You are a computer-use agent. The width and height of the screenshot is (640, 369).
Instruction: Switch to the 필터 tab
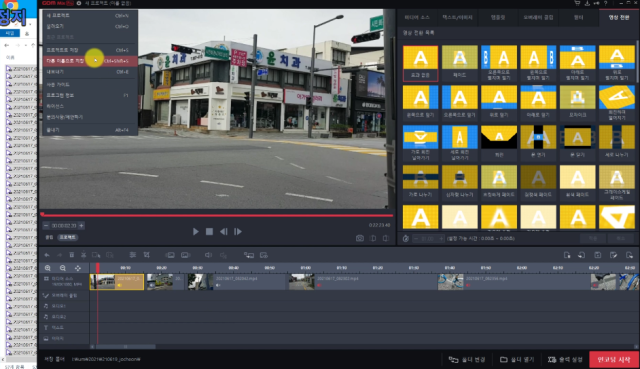pyautogui.click(x=578, y=18)
